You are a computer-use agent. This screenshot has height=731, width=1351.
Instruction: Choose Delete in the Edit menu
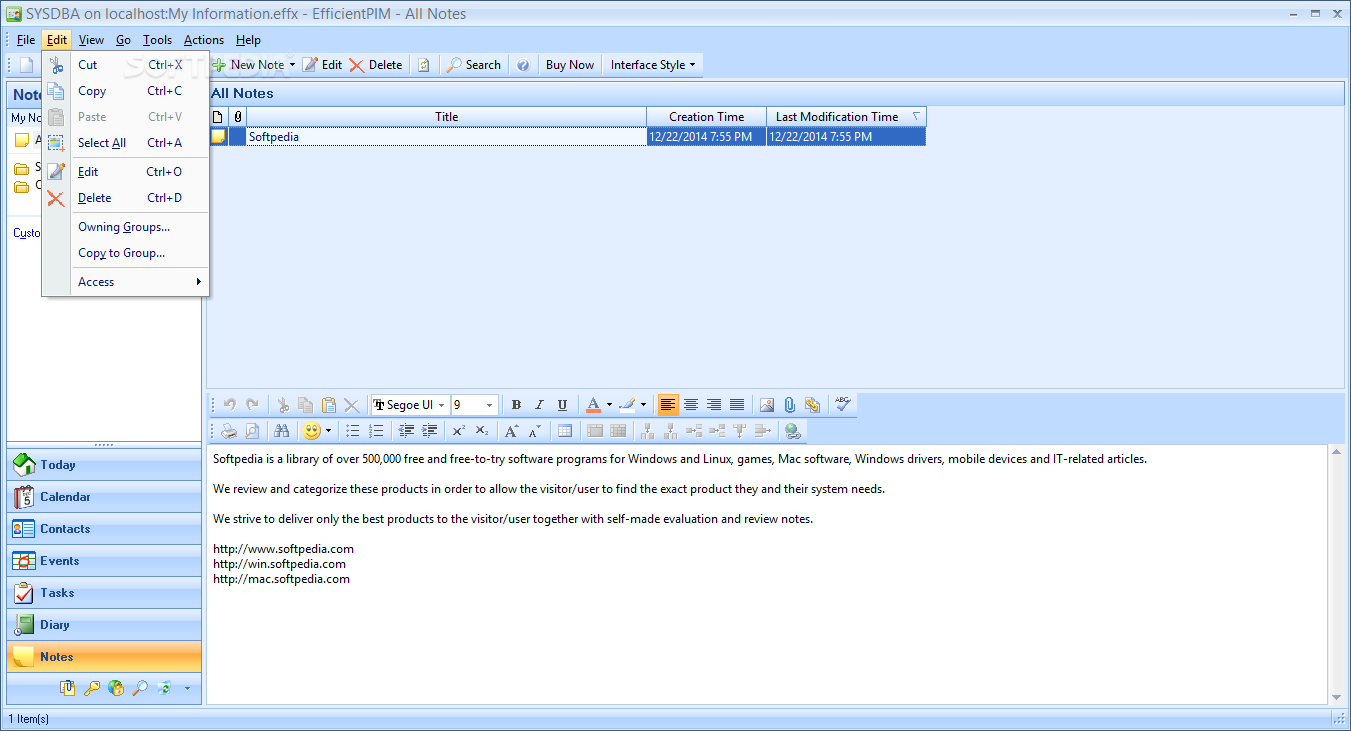[x=125, y=198]
